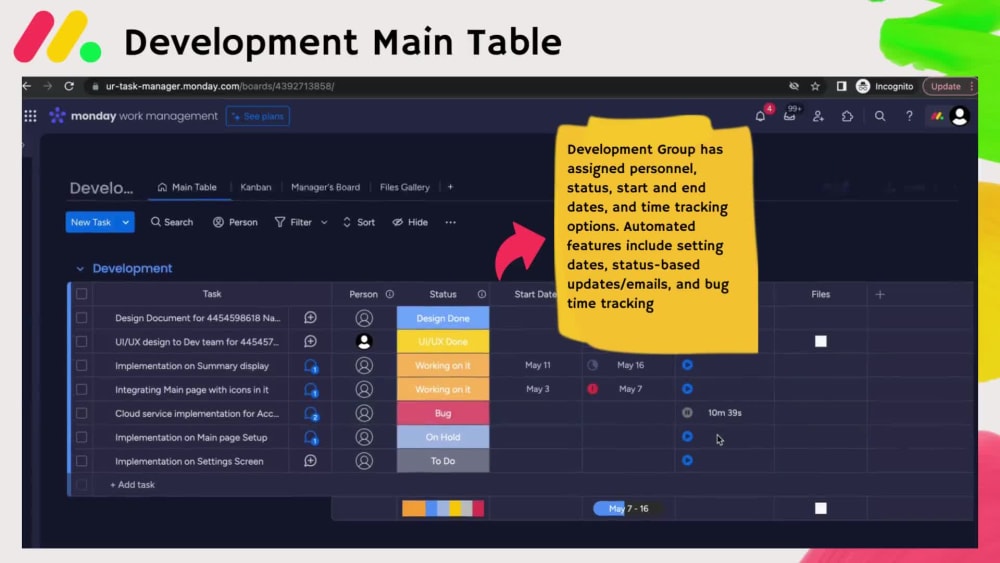The height and width of the screenshot is (563, 1000).
Task: Click the + Add task row
Action: [x=132, y=485]
